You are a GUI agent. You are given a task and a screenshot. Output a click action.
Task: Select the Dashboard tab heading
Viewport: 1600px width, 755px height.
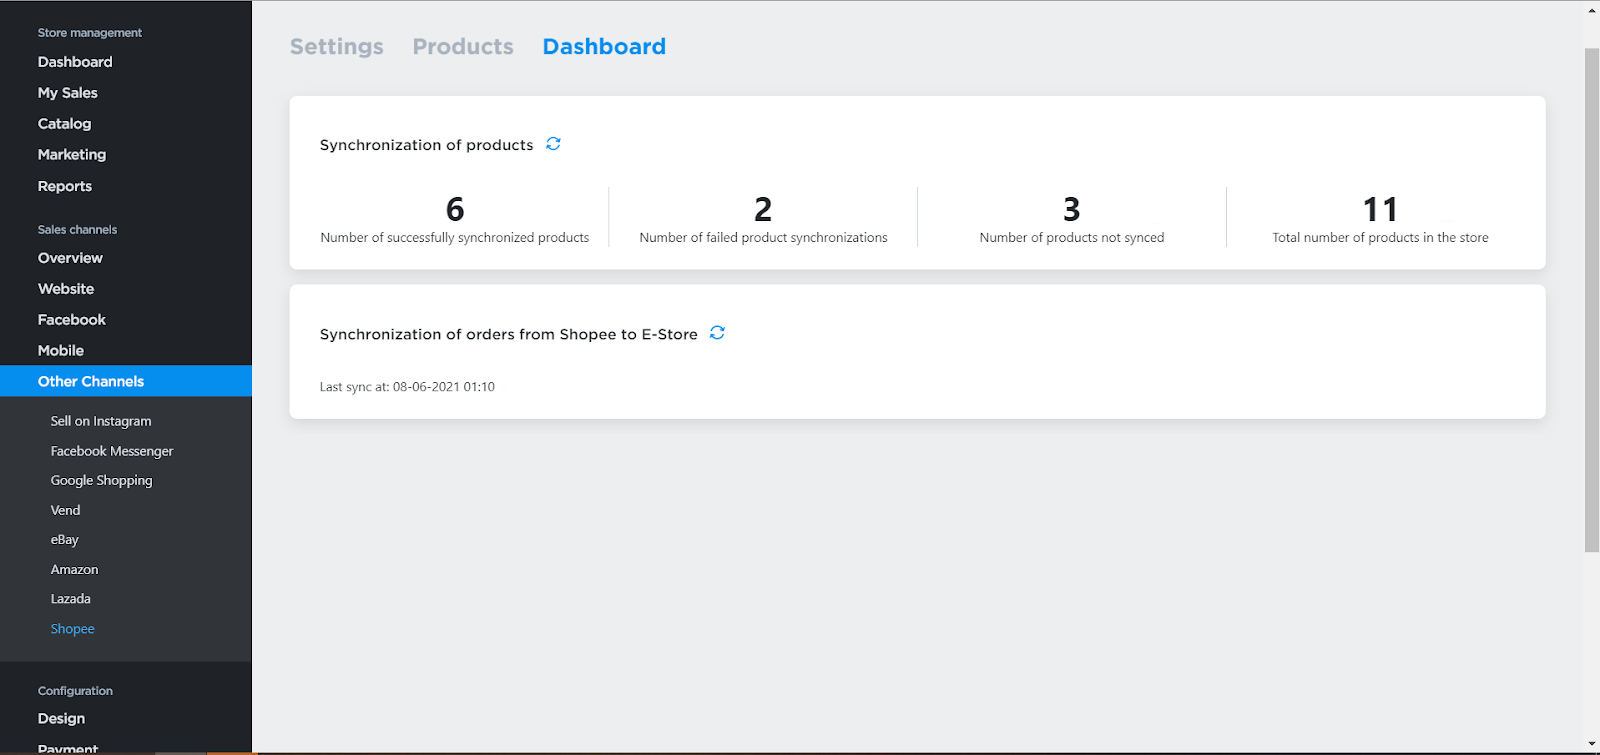tap(604, 47)
